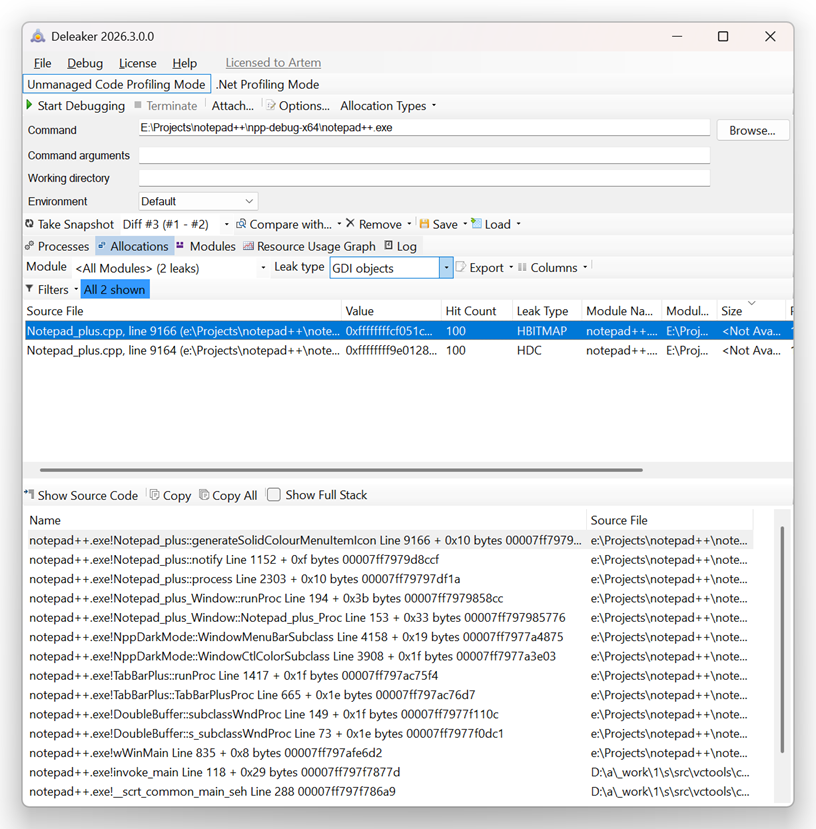The height and width of the screenshot is (829, 816).
Task: Click the Working directory input field
Action: tap(424, 178)
